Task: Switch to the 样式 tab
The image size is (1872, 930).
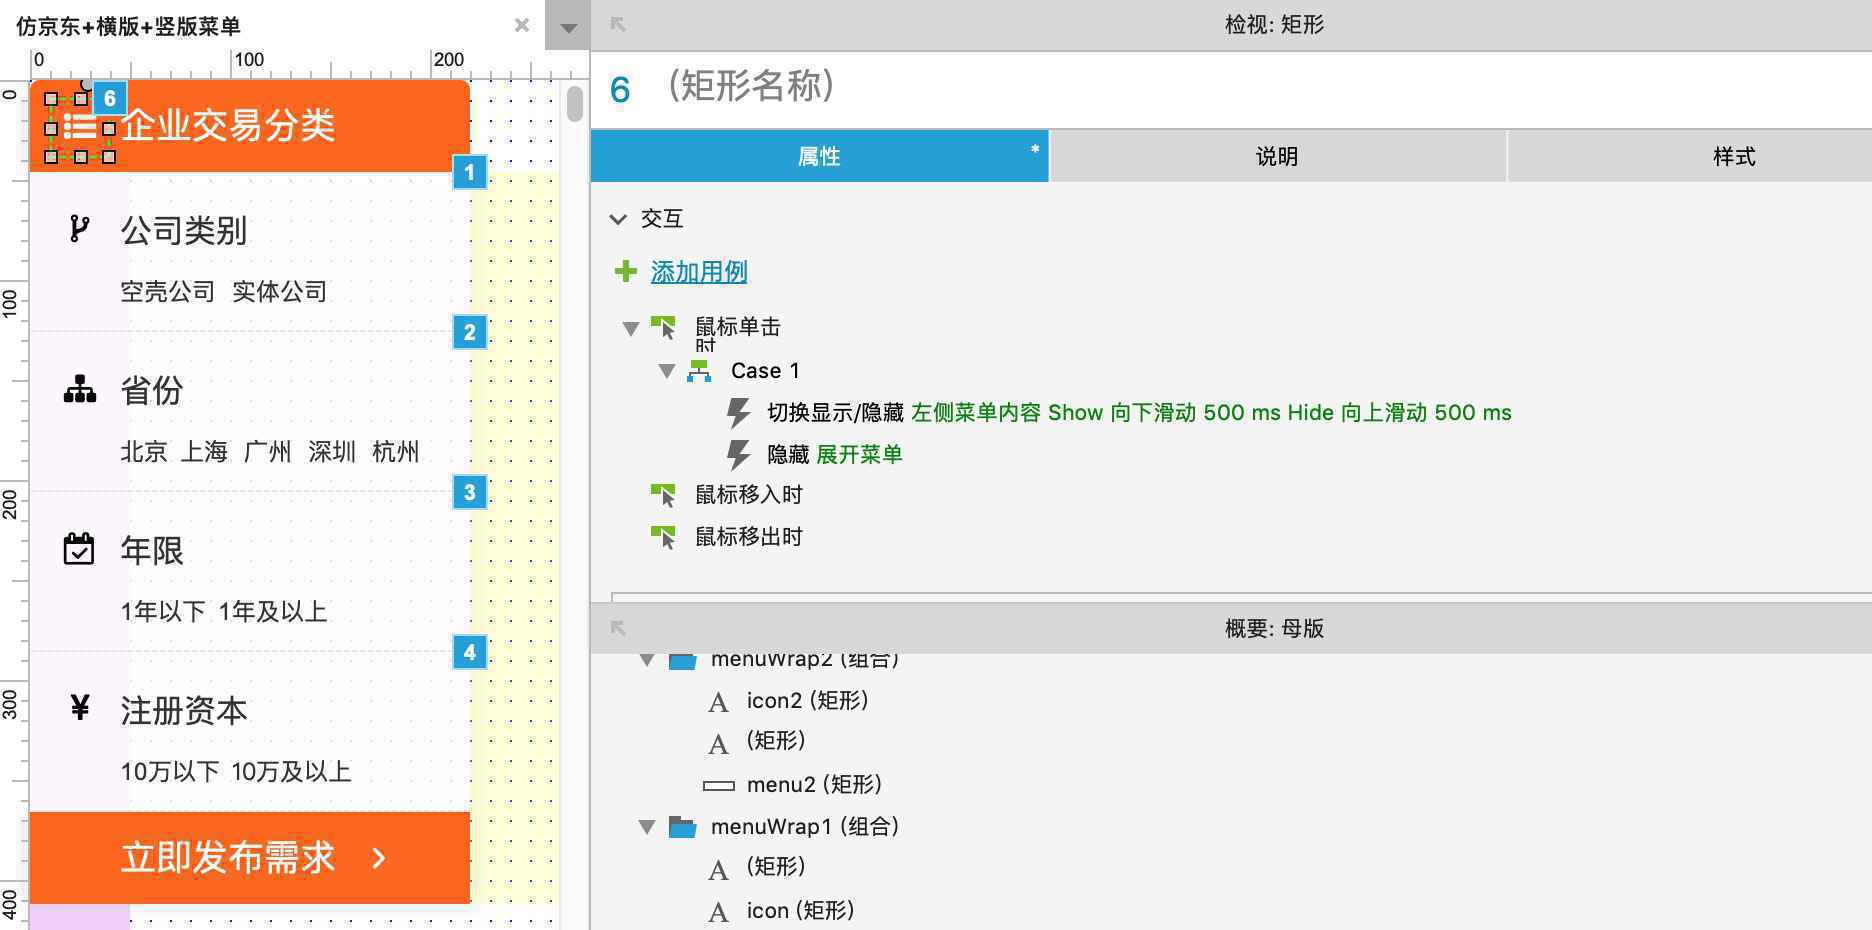Action: (x=1734, y=156)
